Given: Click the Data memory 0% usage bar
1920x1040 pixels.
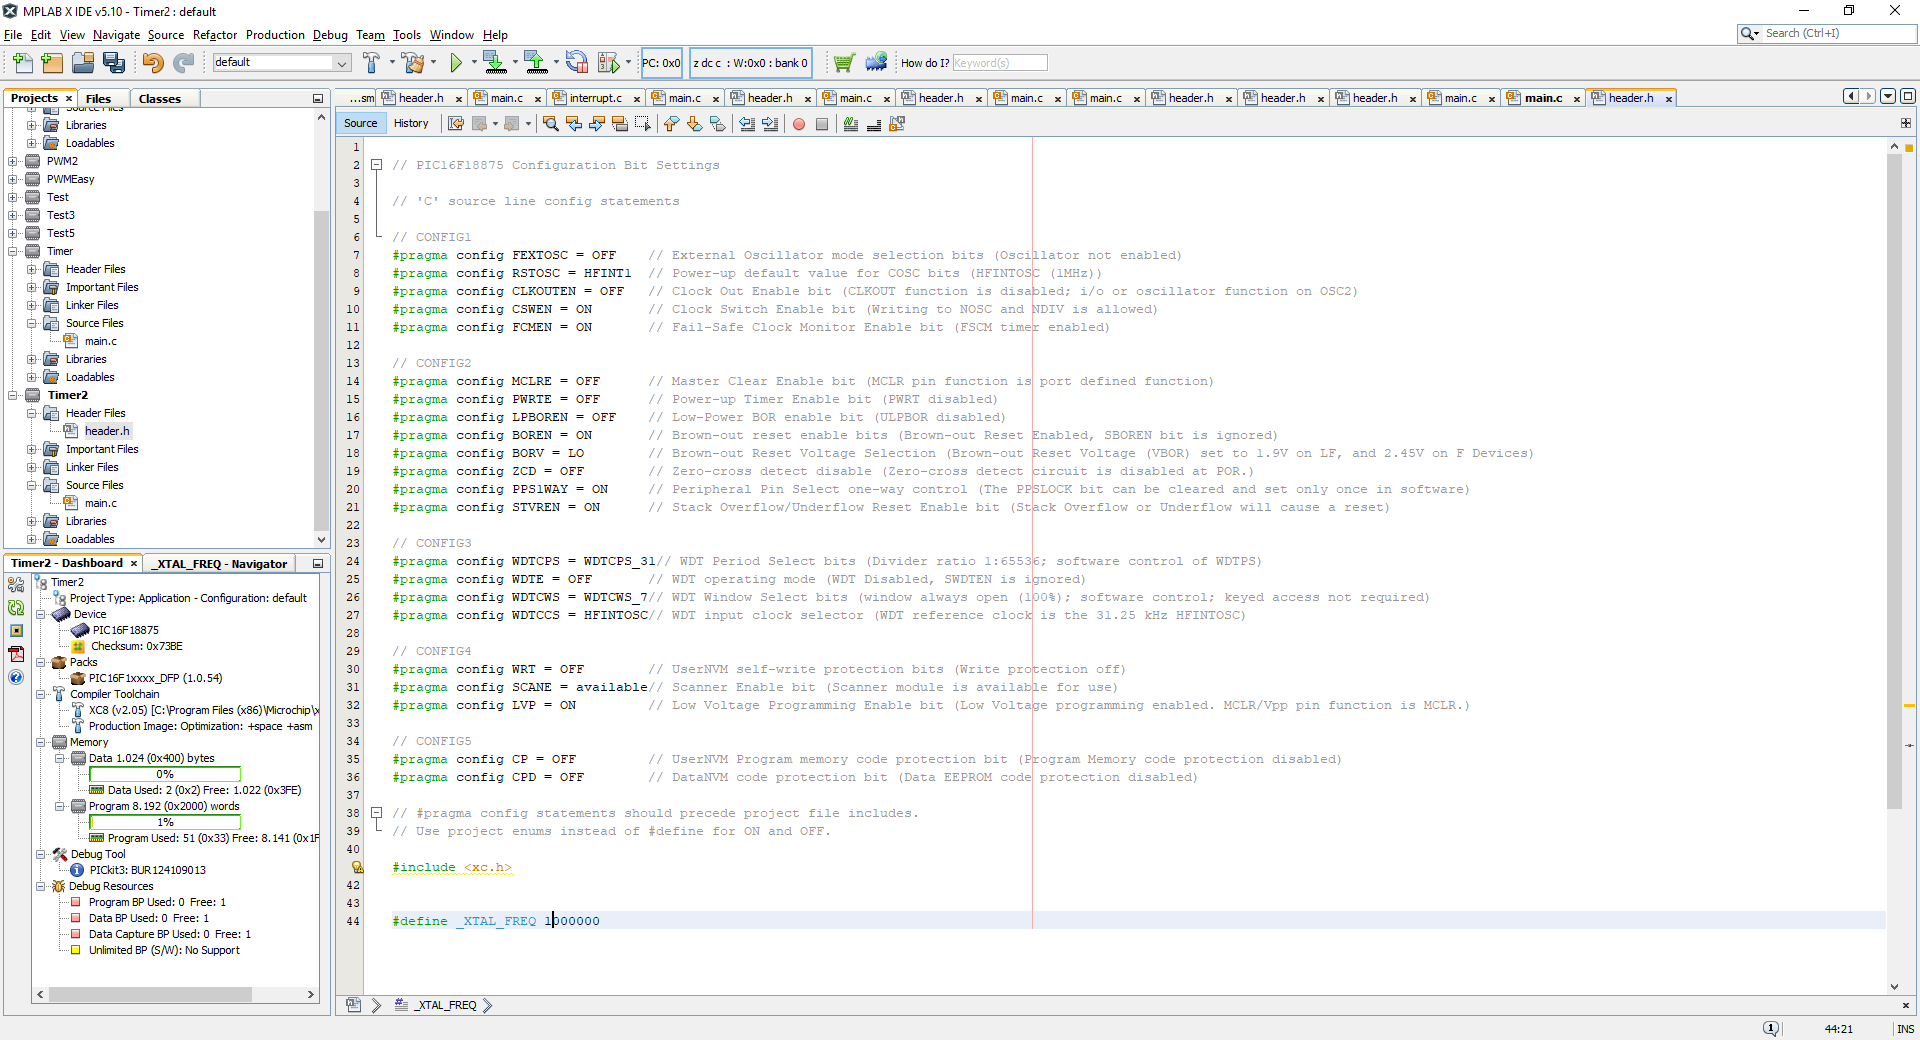Looking at the screenshot, I should [165, 774].
